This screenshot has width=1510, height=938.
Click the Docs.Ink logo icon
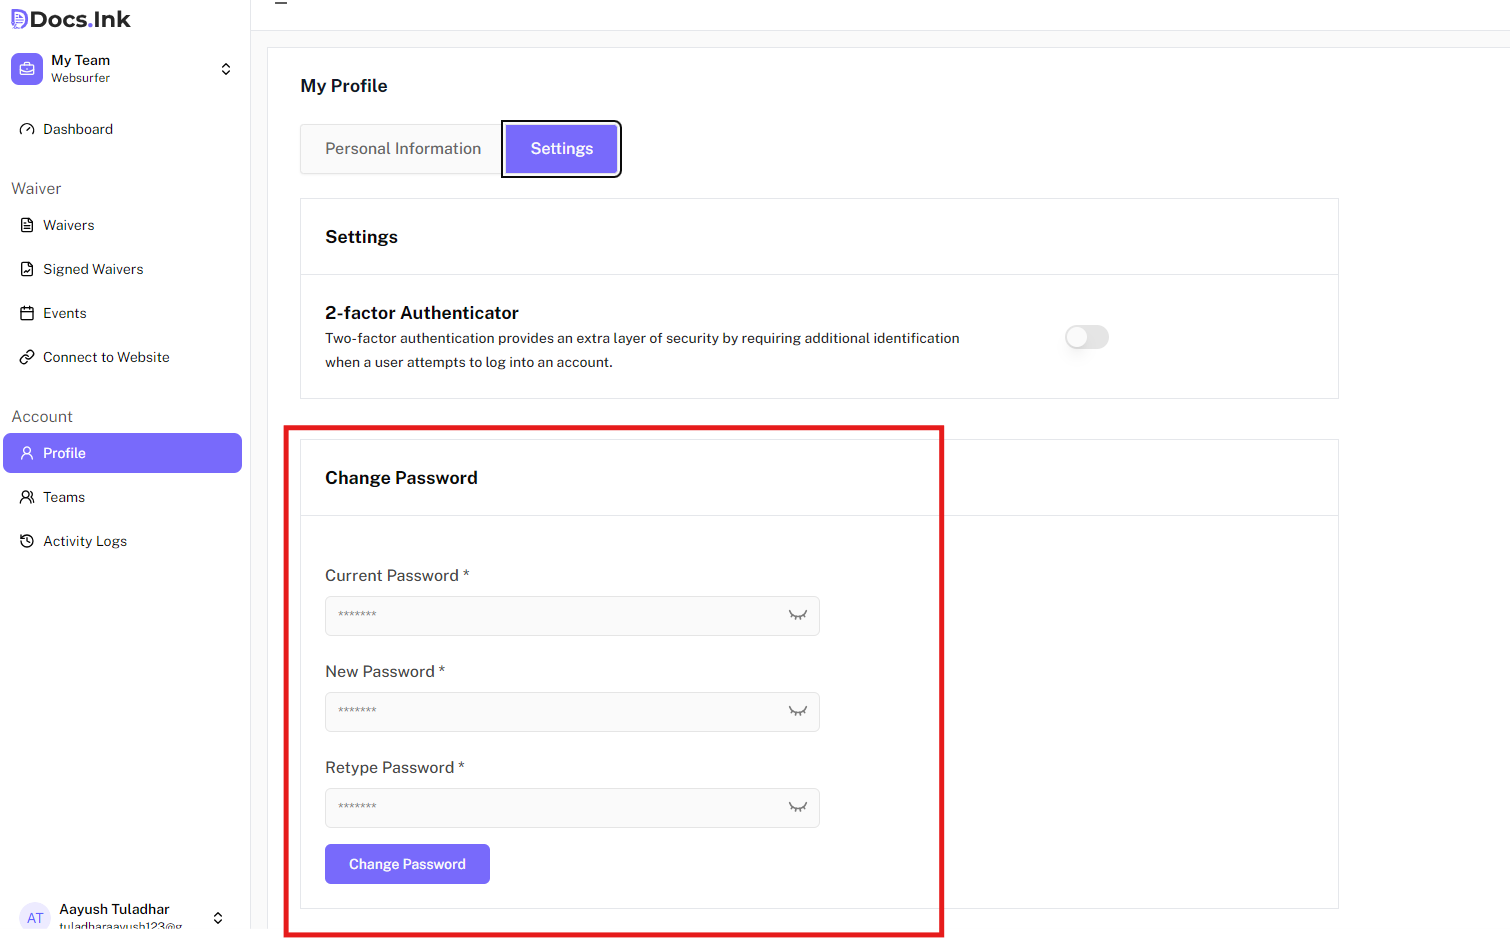coord(19,19)
